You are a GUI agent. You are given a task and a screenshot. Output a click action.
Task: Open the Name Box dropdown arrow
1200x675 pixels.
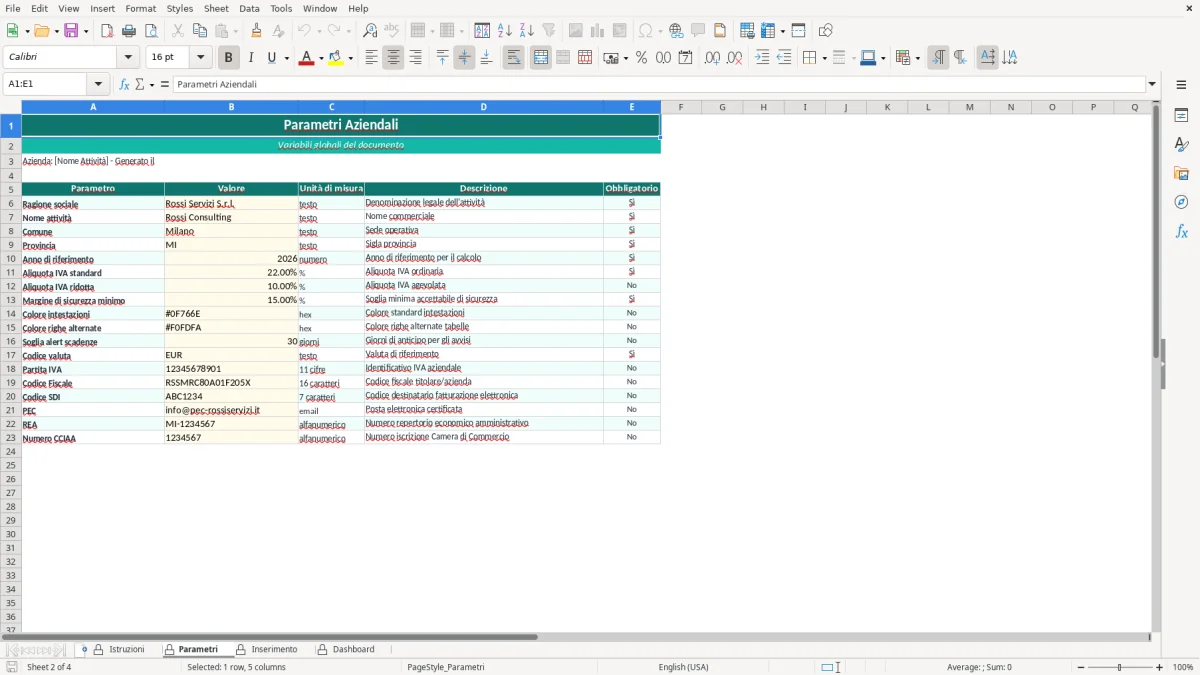coord(98,84)
